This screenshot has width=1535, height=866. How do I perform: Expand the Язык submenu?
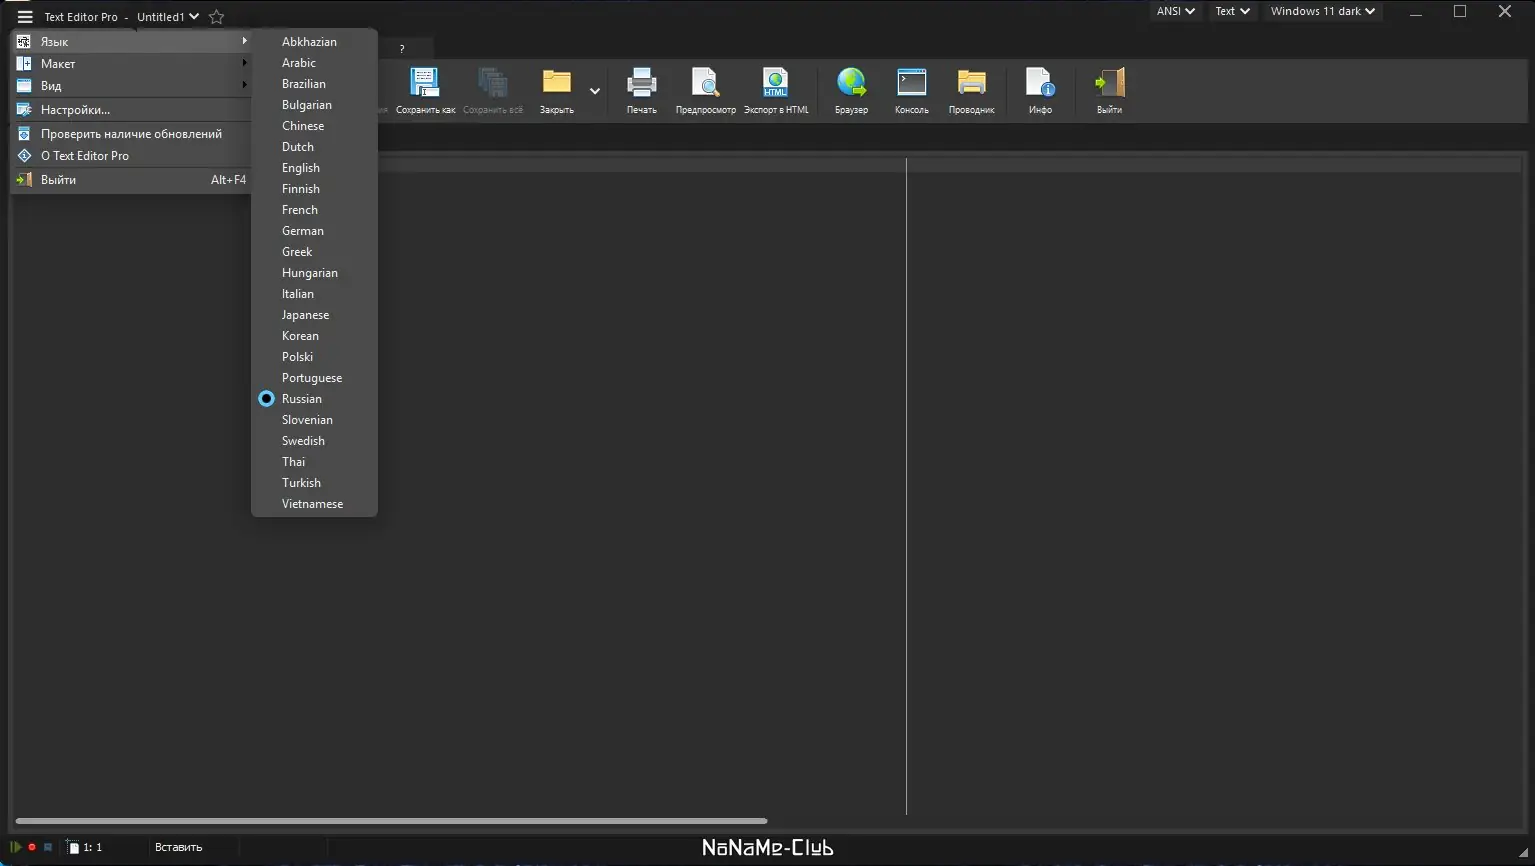click(131, 42)
